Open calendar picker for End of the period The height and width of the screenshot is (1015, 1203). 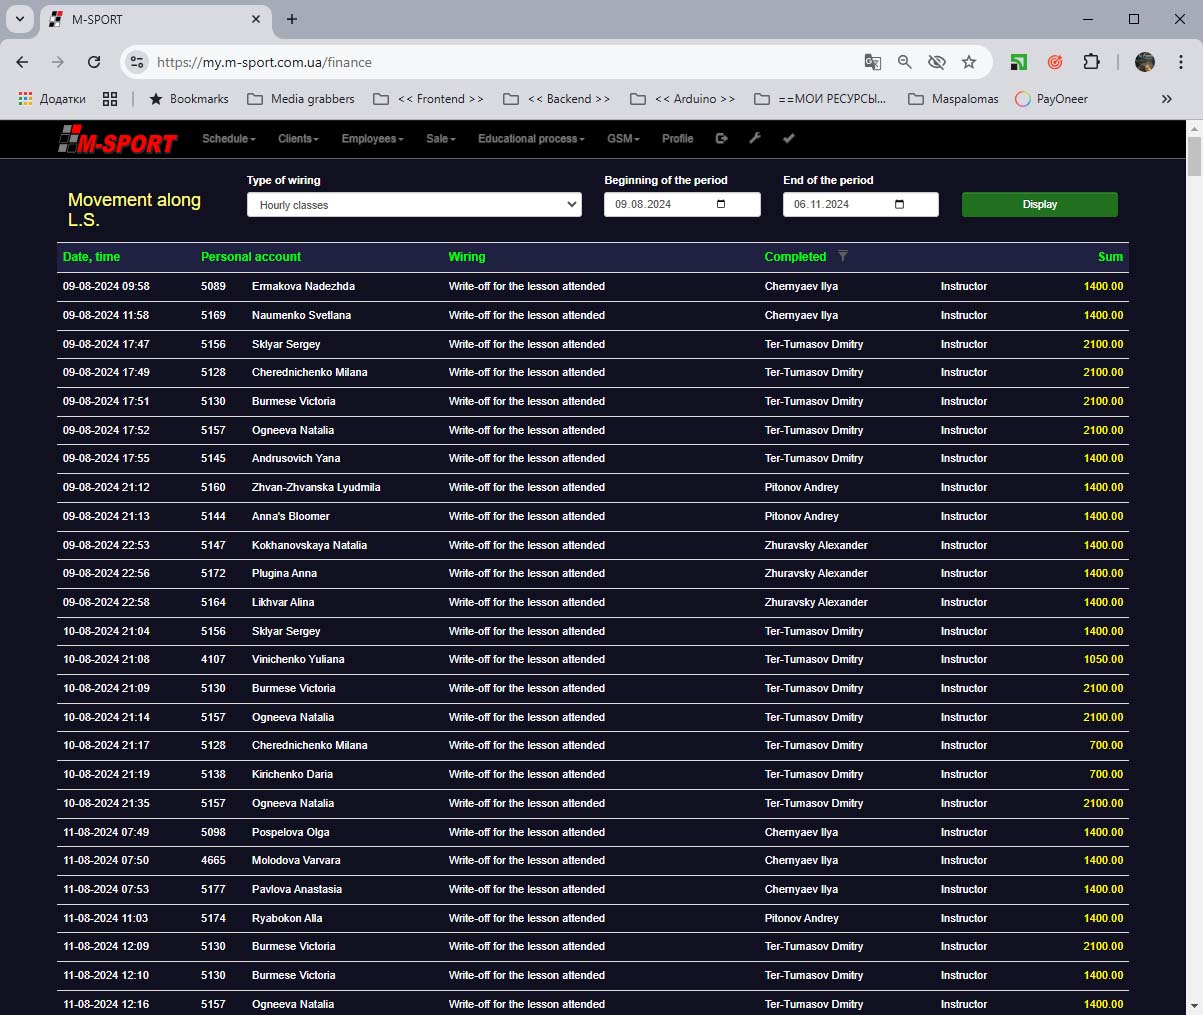click(899, 204)
